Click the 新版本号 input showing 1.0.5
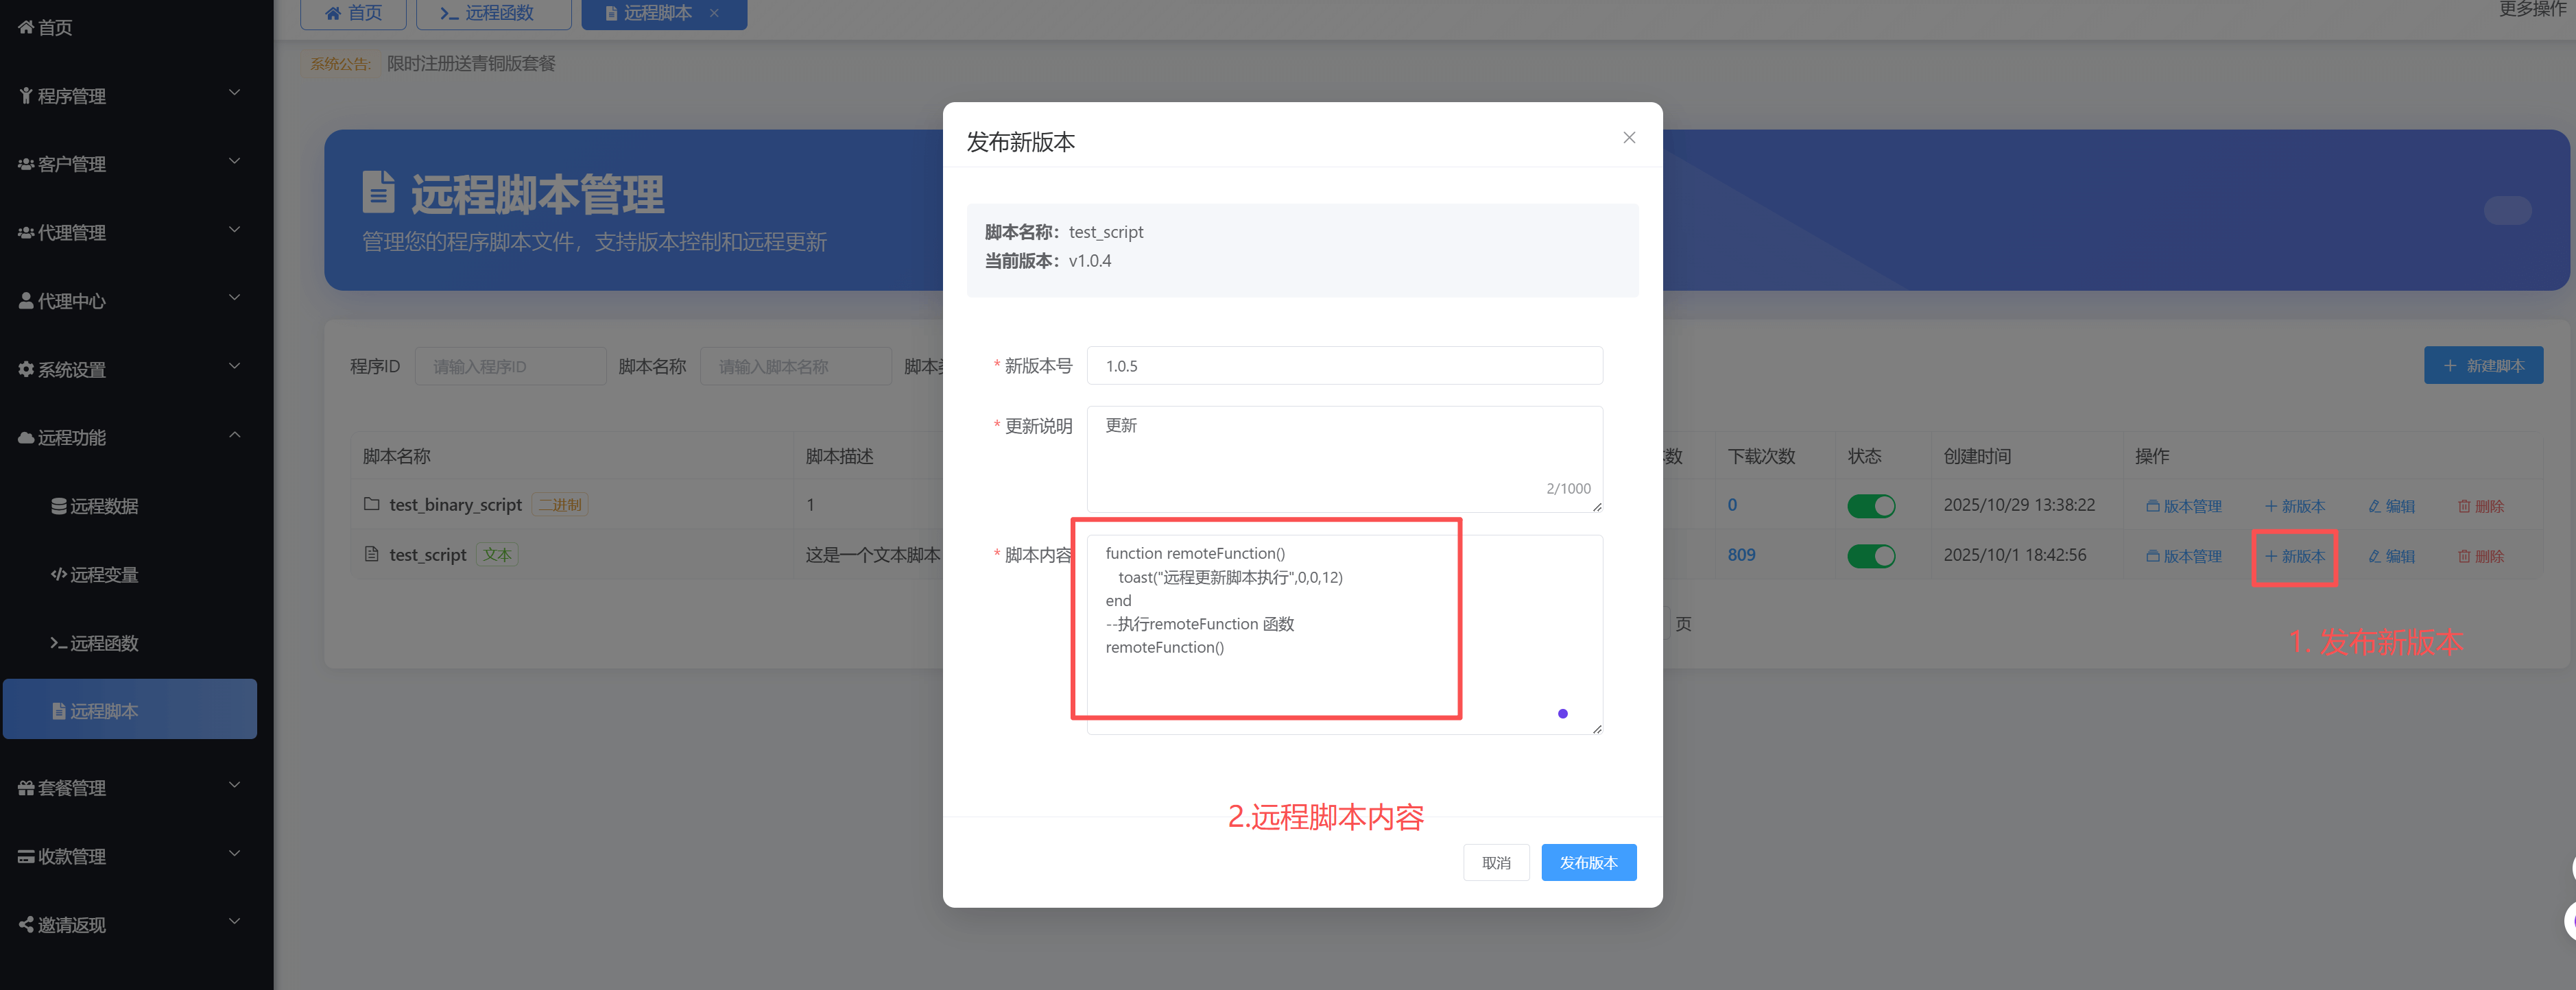 [x=1344, y=365]
